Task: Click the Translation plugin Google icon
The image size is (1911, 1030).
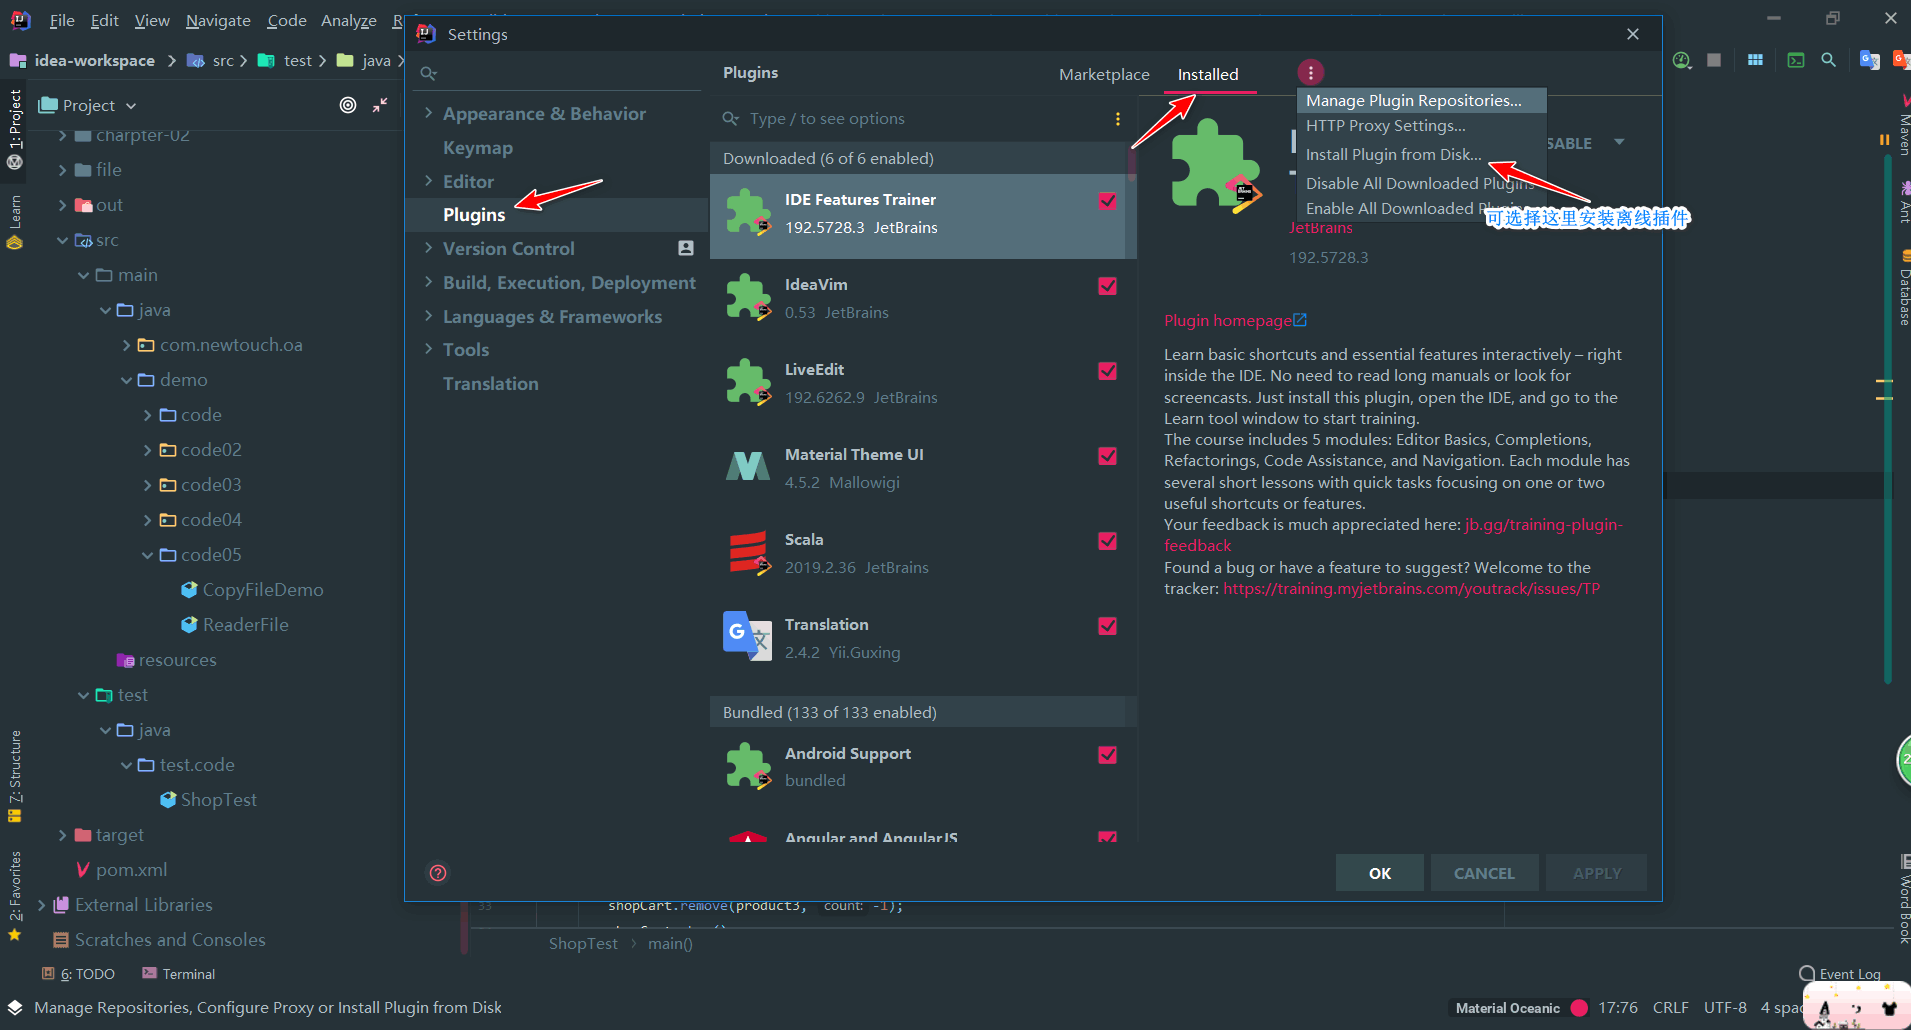Action: pos(748,637)
